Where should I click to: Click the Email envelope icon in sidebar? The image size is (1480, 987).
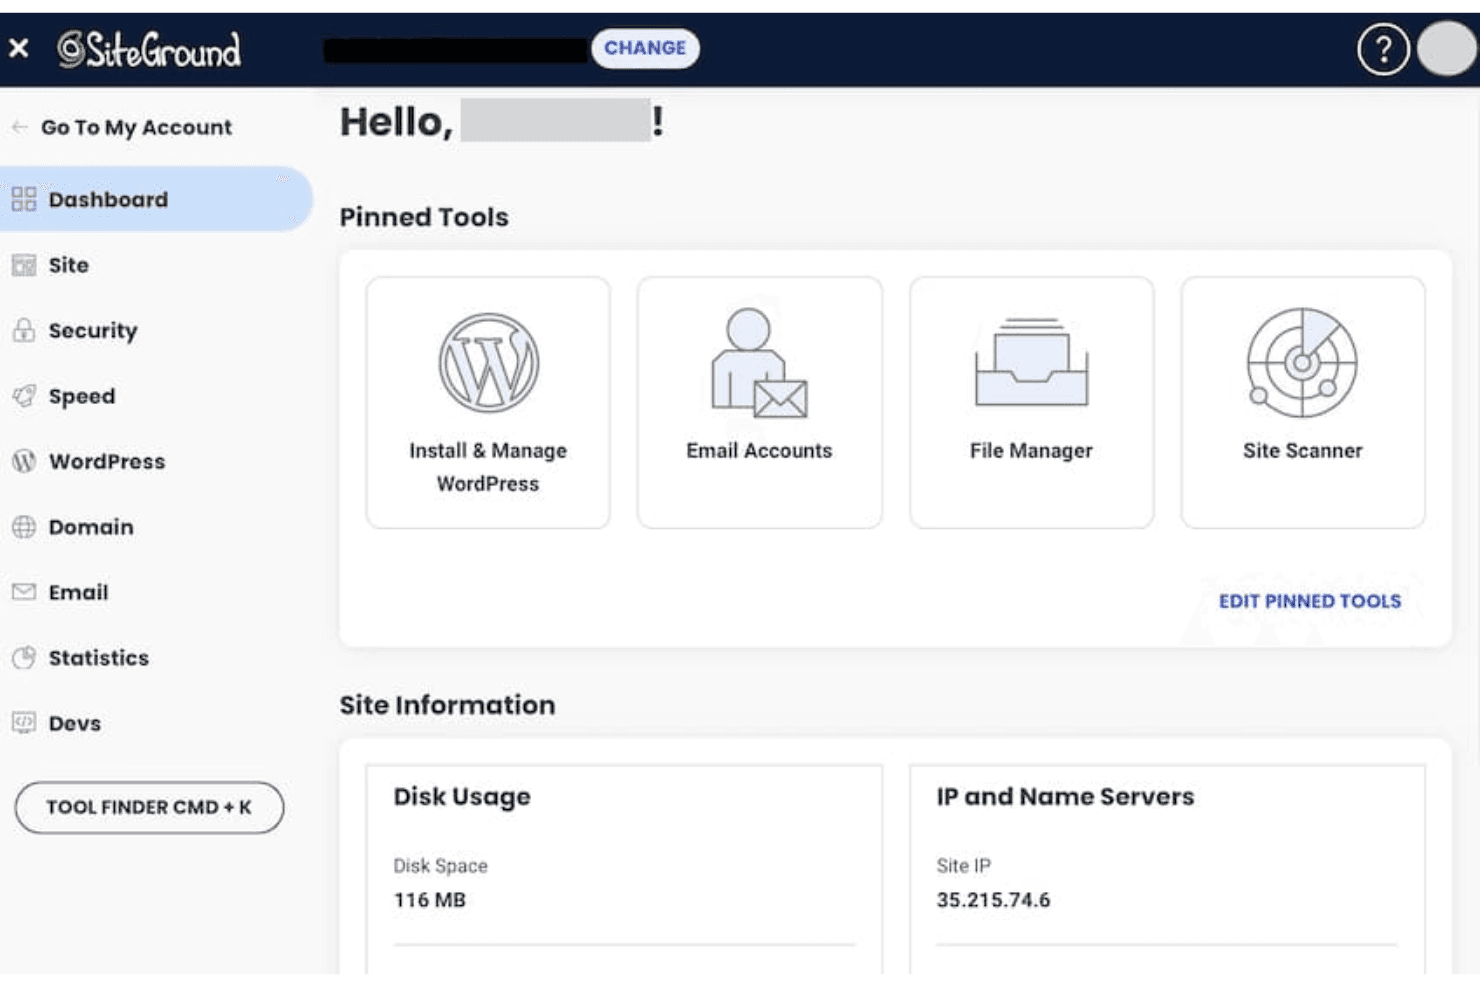tap(24, 592)
